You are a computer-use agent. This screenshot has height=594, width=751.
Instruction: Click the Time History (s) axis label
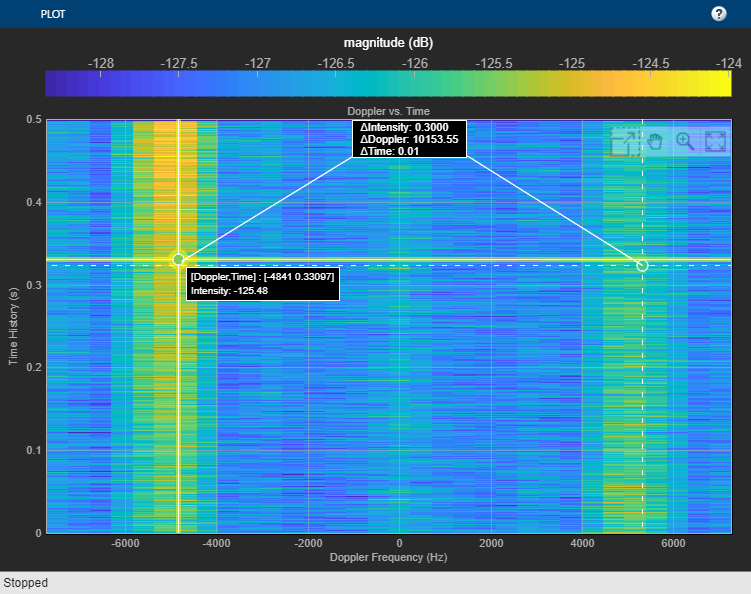[x=14, y=326]
